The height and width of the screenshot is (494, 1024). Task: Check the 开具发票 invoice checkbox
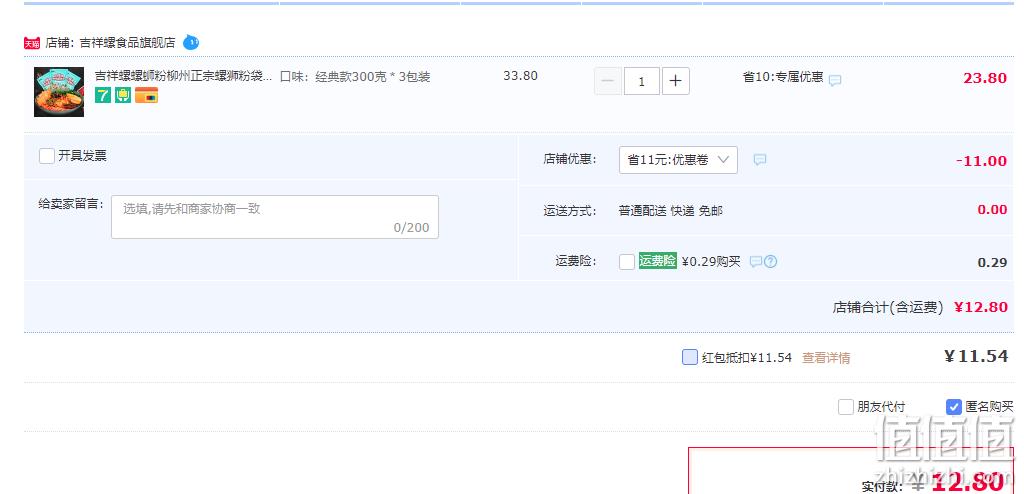tap(47, 156)
